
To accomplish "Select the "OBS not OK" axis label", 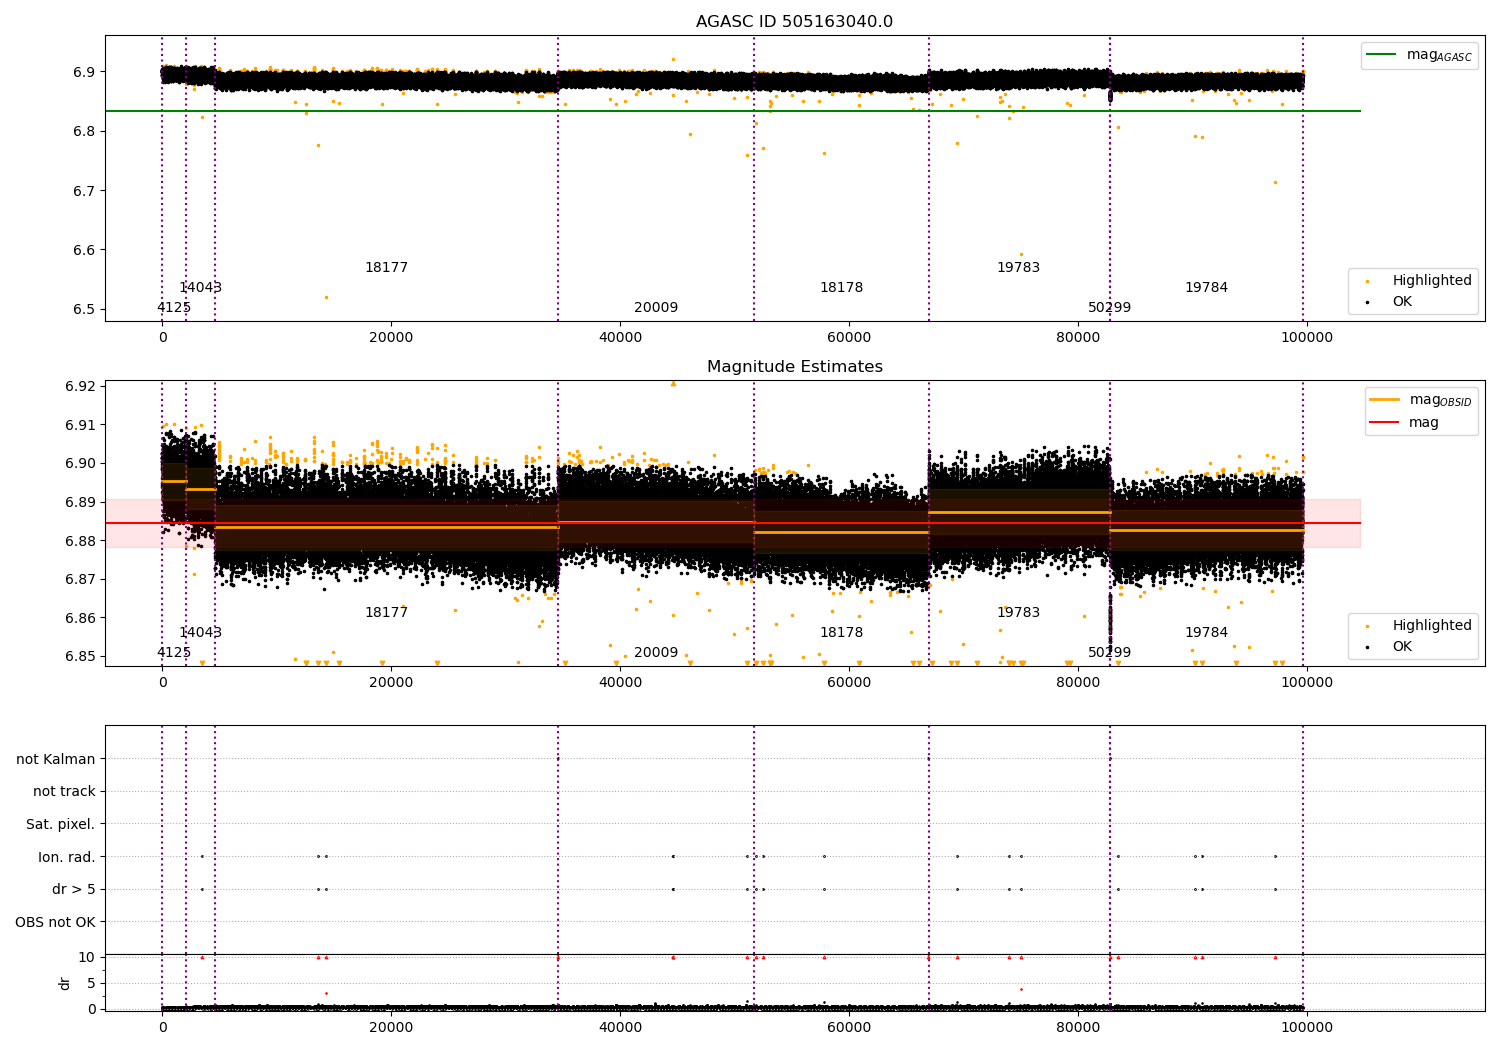I will pyautogui.click(x=55, y=922).
